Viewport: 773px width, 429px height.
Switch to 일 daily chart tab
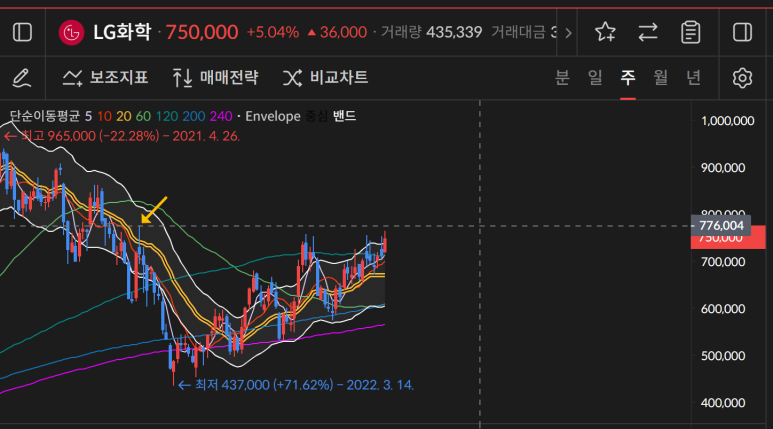pos(595,77)
